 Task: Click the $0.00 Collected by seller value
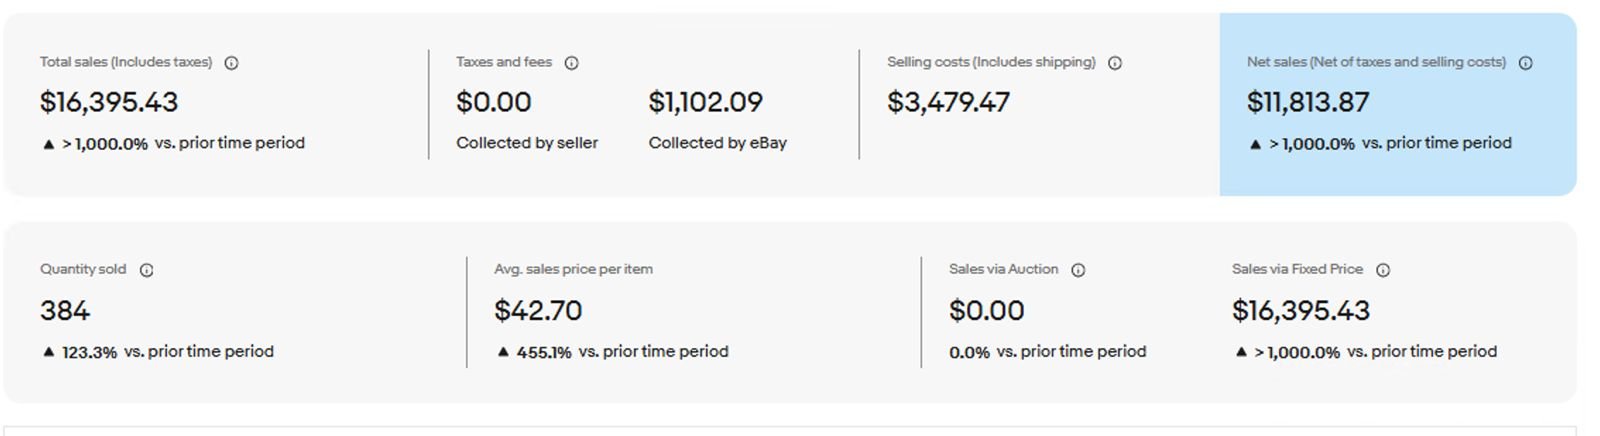click(x=493, y=102)
